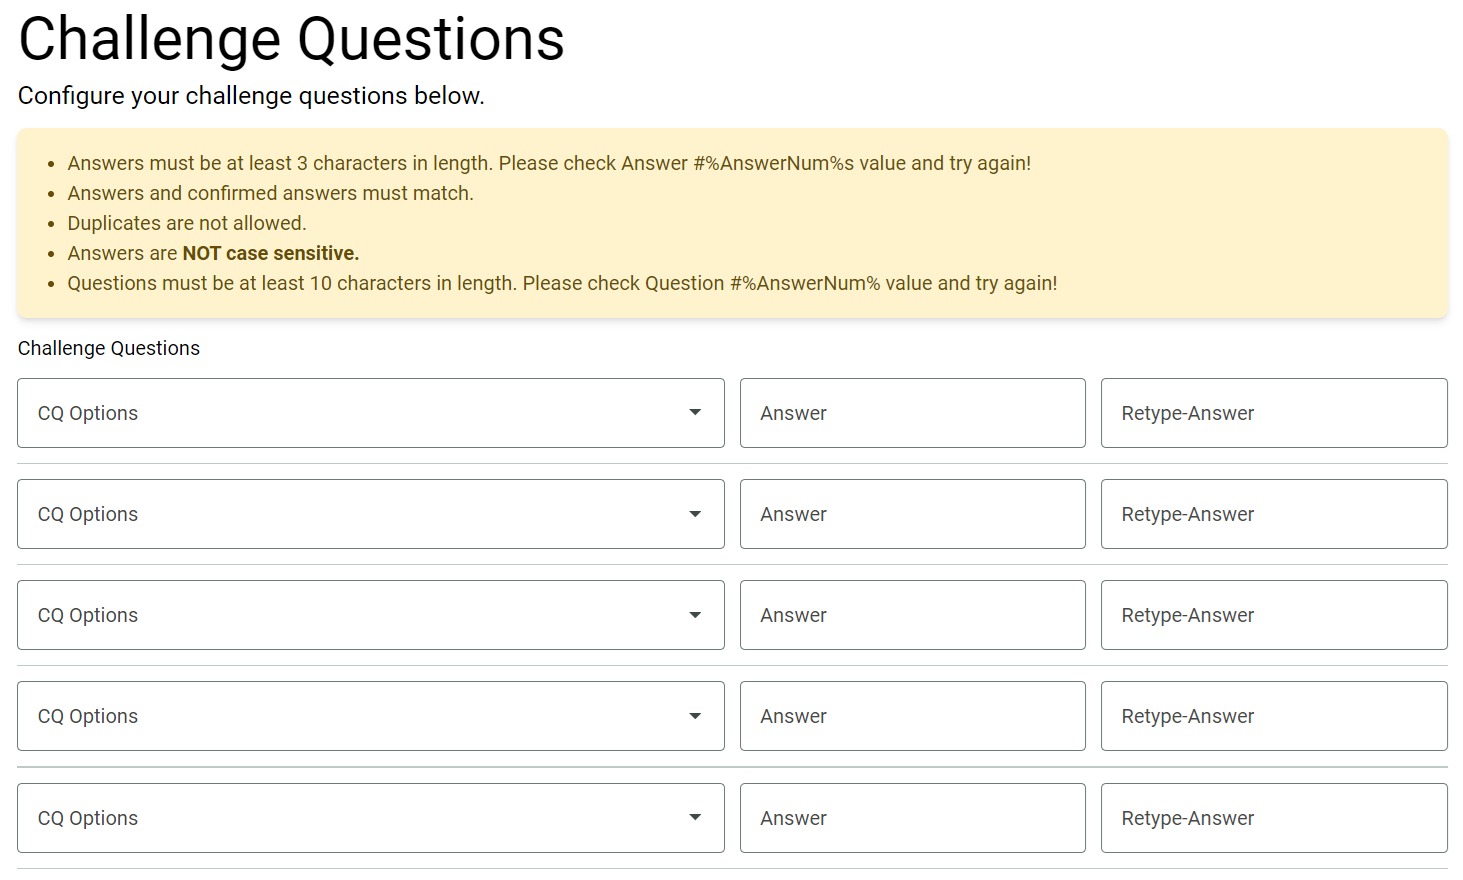
Task: Click the first row Retype-Answer field
Action: (x=1273, y=413)
